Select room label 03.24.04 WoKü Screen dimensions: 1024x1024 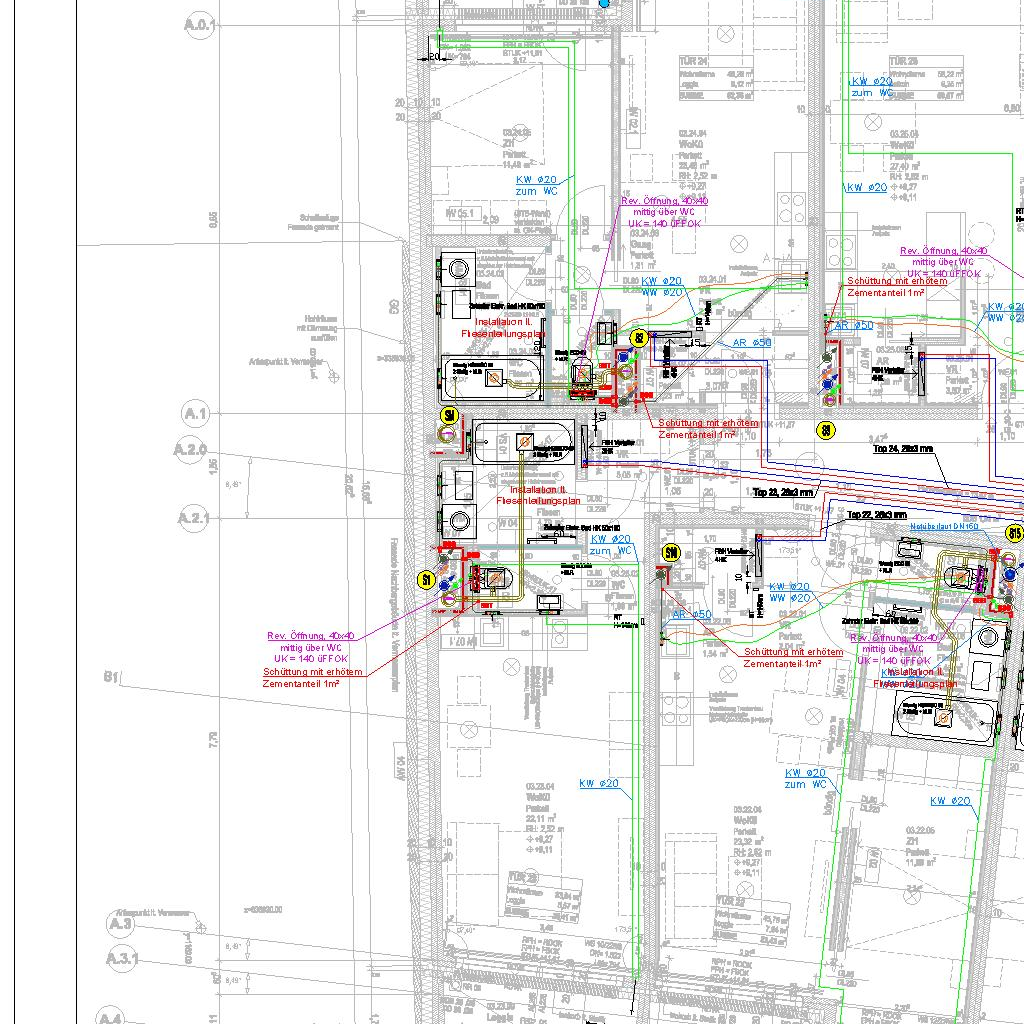pos(692,138)
